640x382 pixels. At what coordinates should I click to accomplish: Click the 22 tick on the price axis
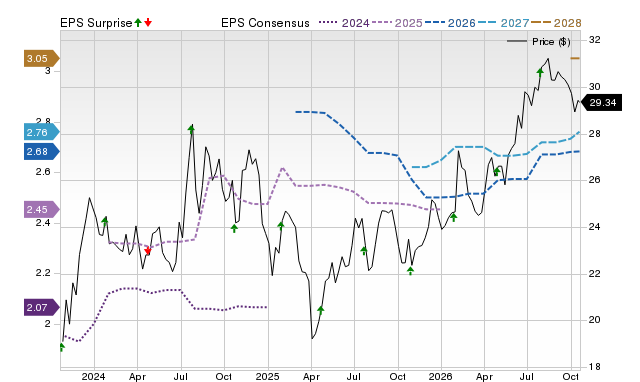coord(595,273)
